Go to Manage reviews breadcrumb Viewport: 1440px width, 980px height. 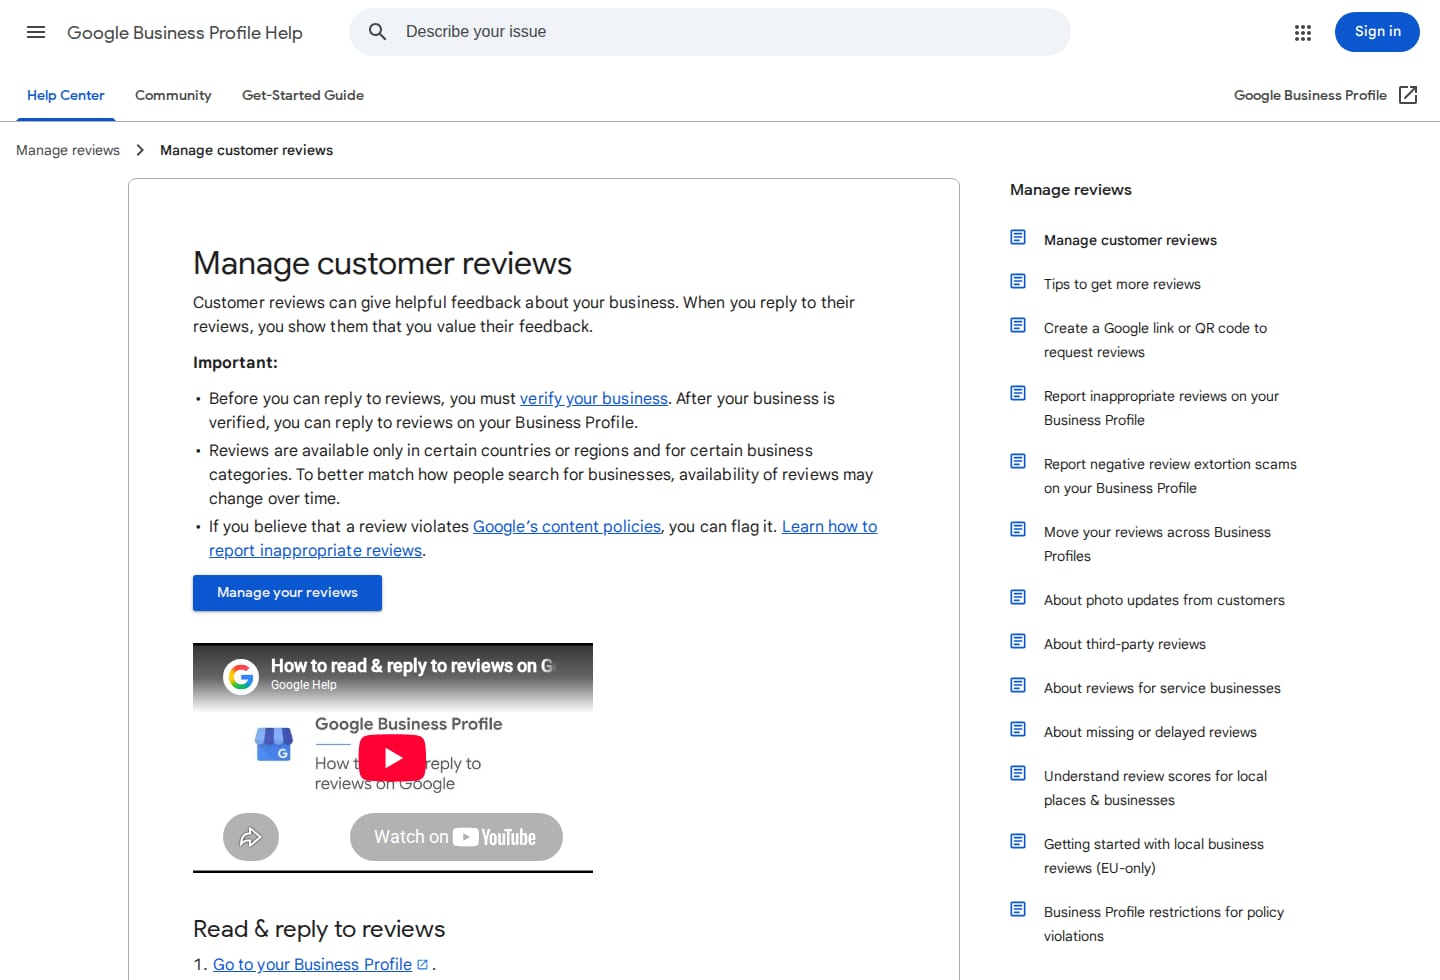coord(68,150)
